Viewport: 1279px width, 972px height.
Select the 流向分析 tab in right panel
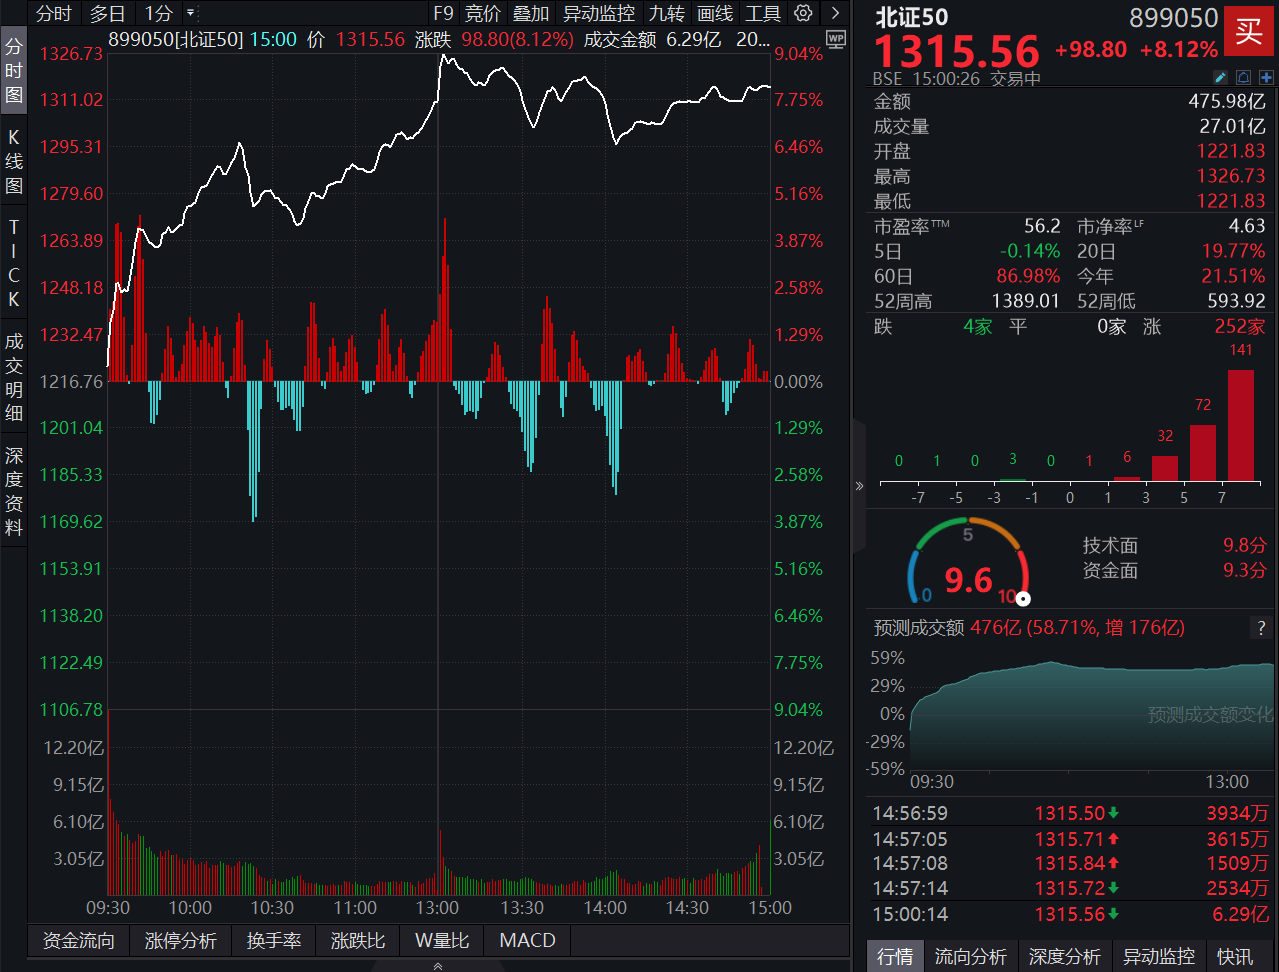(970, 957)
